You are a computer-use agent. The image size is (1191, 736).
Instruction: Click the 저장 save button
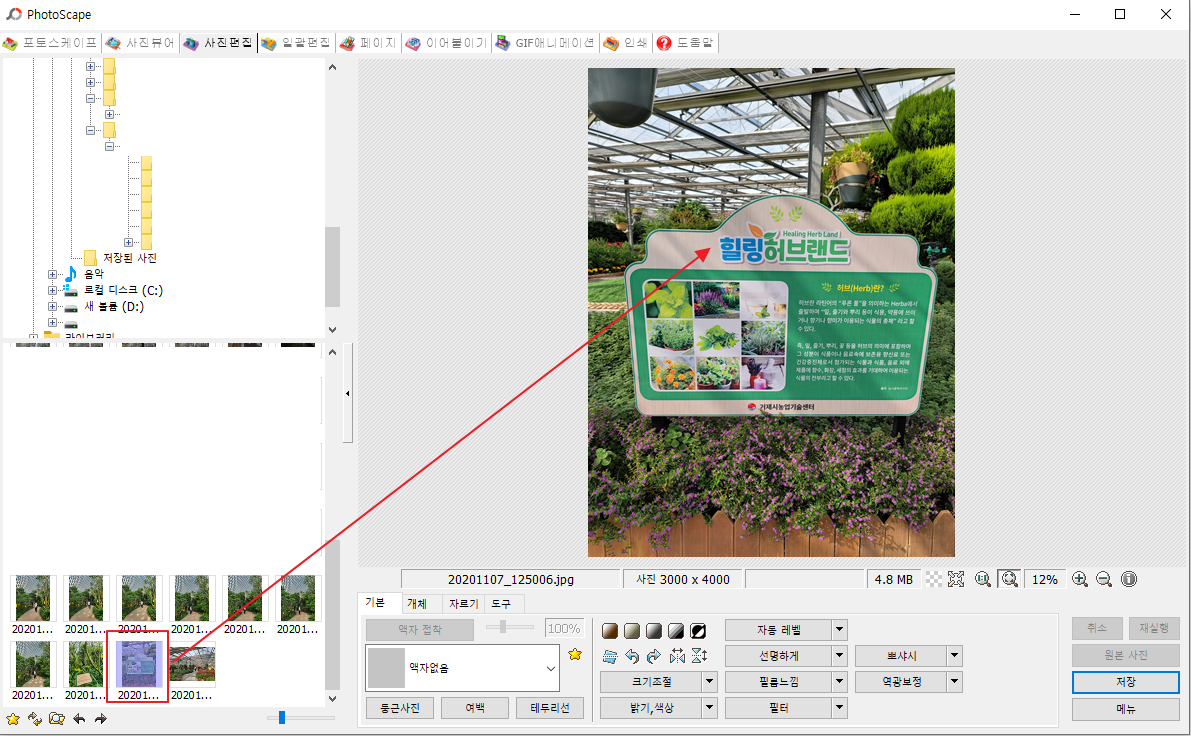pyautogui.click(x=1126, y=682)
